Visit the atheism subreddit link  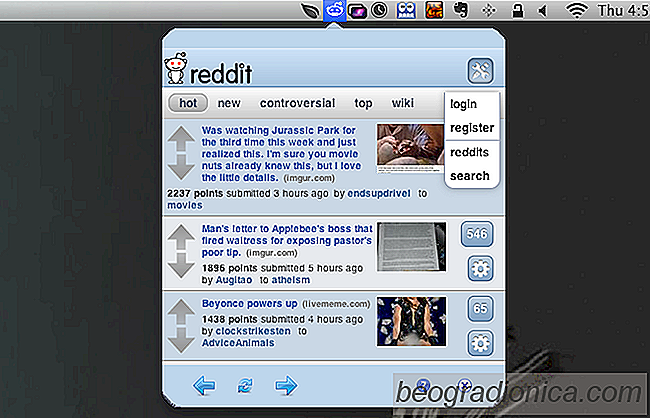291,280
